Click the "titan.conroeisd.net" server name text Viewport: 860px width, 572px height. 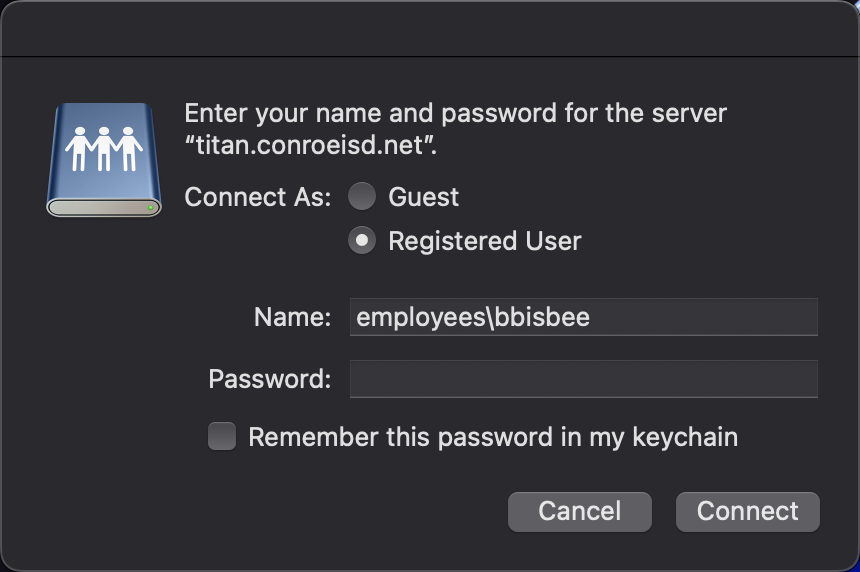(x=311, y=144)
